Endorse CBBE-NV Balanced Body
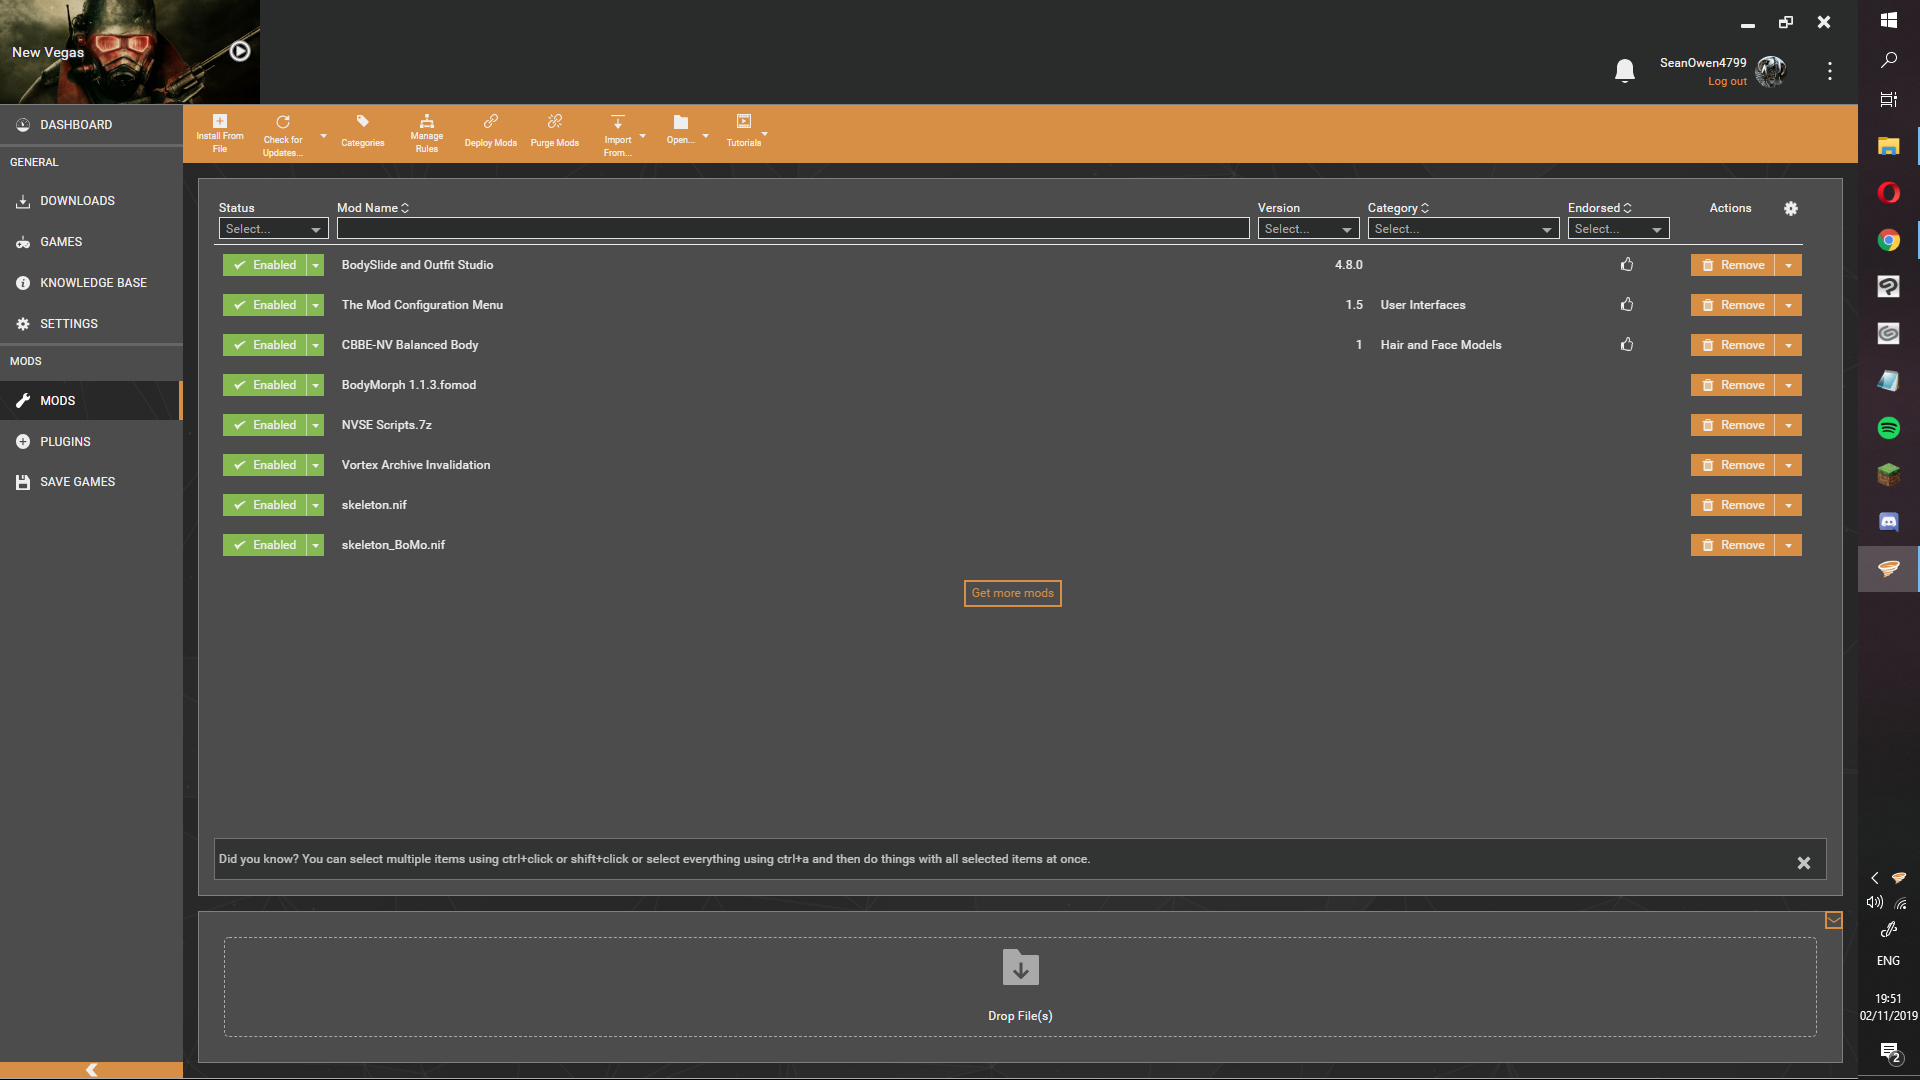 point(1627,345)
